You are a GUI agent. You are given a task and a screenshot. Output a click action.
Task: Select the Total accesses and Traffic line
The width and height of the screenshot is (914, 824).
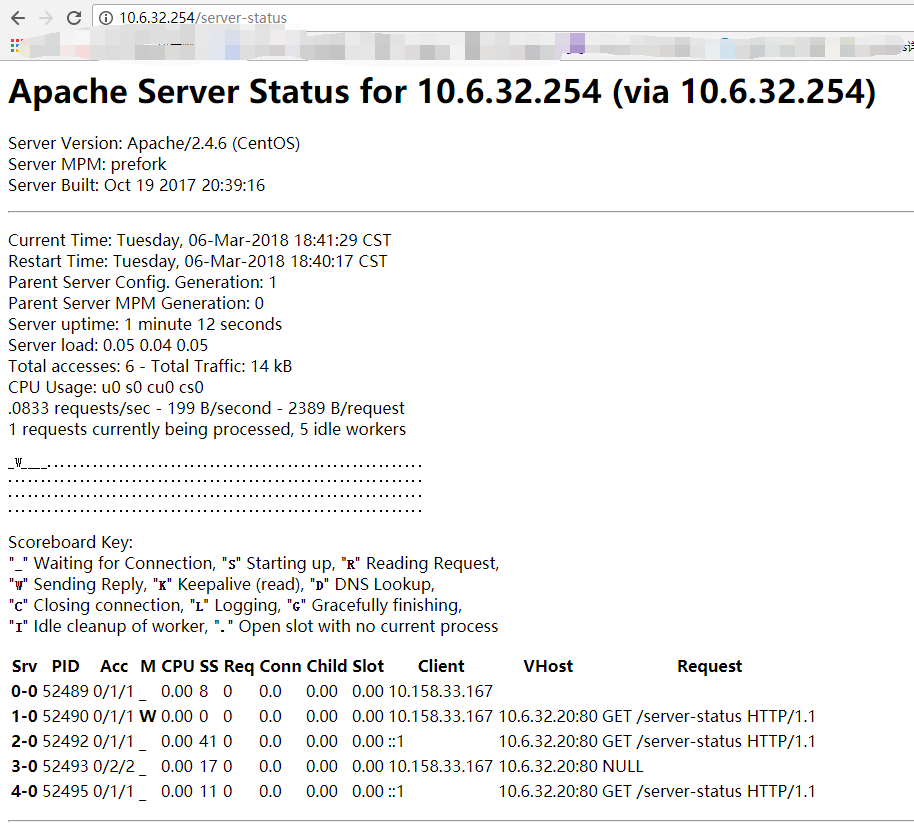coord(150,366)
